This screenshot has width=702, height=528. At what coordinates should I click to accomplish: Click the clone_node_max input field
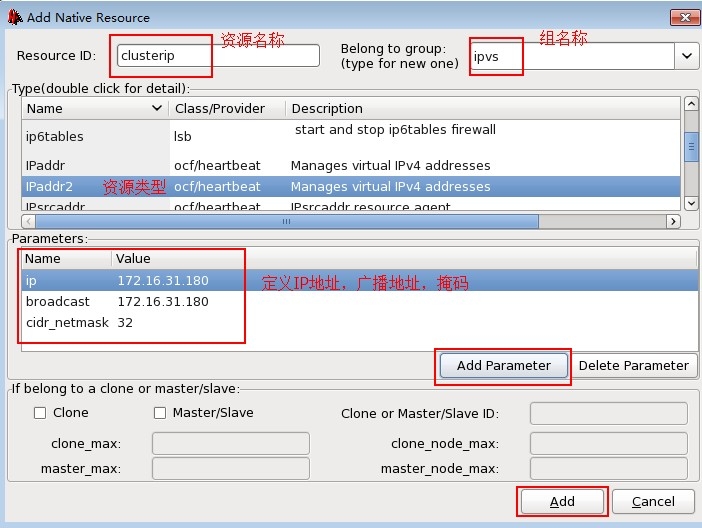tap(609, 443)
